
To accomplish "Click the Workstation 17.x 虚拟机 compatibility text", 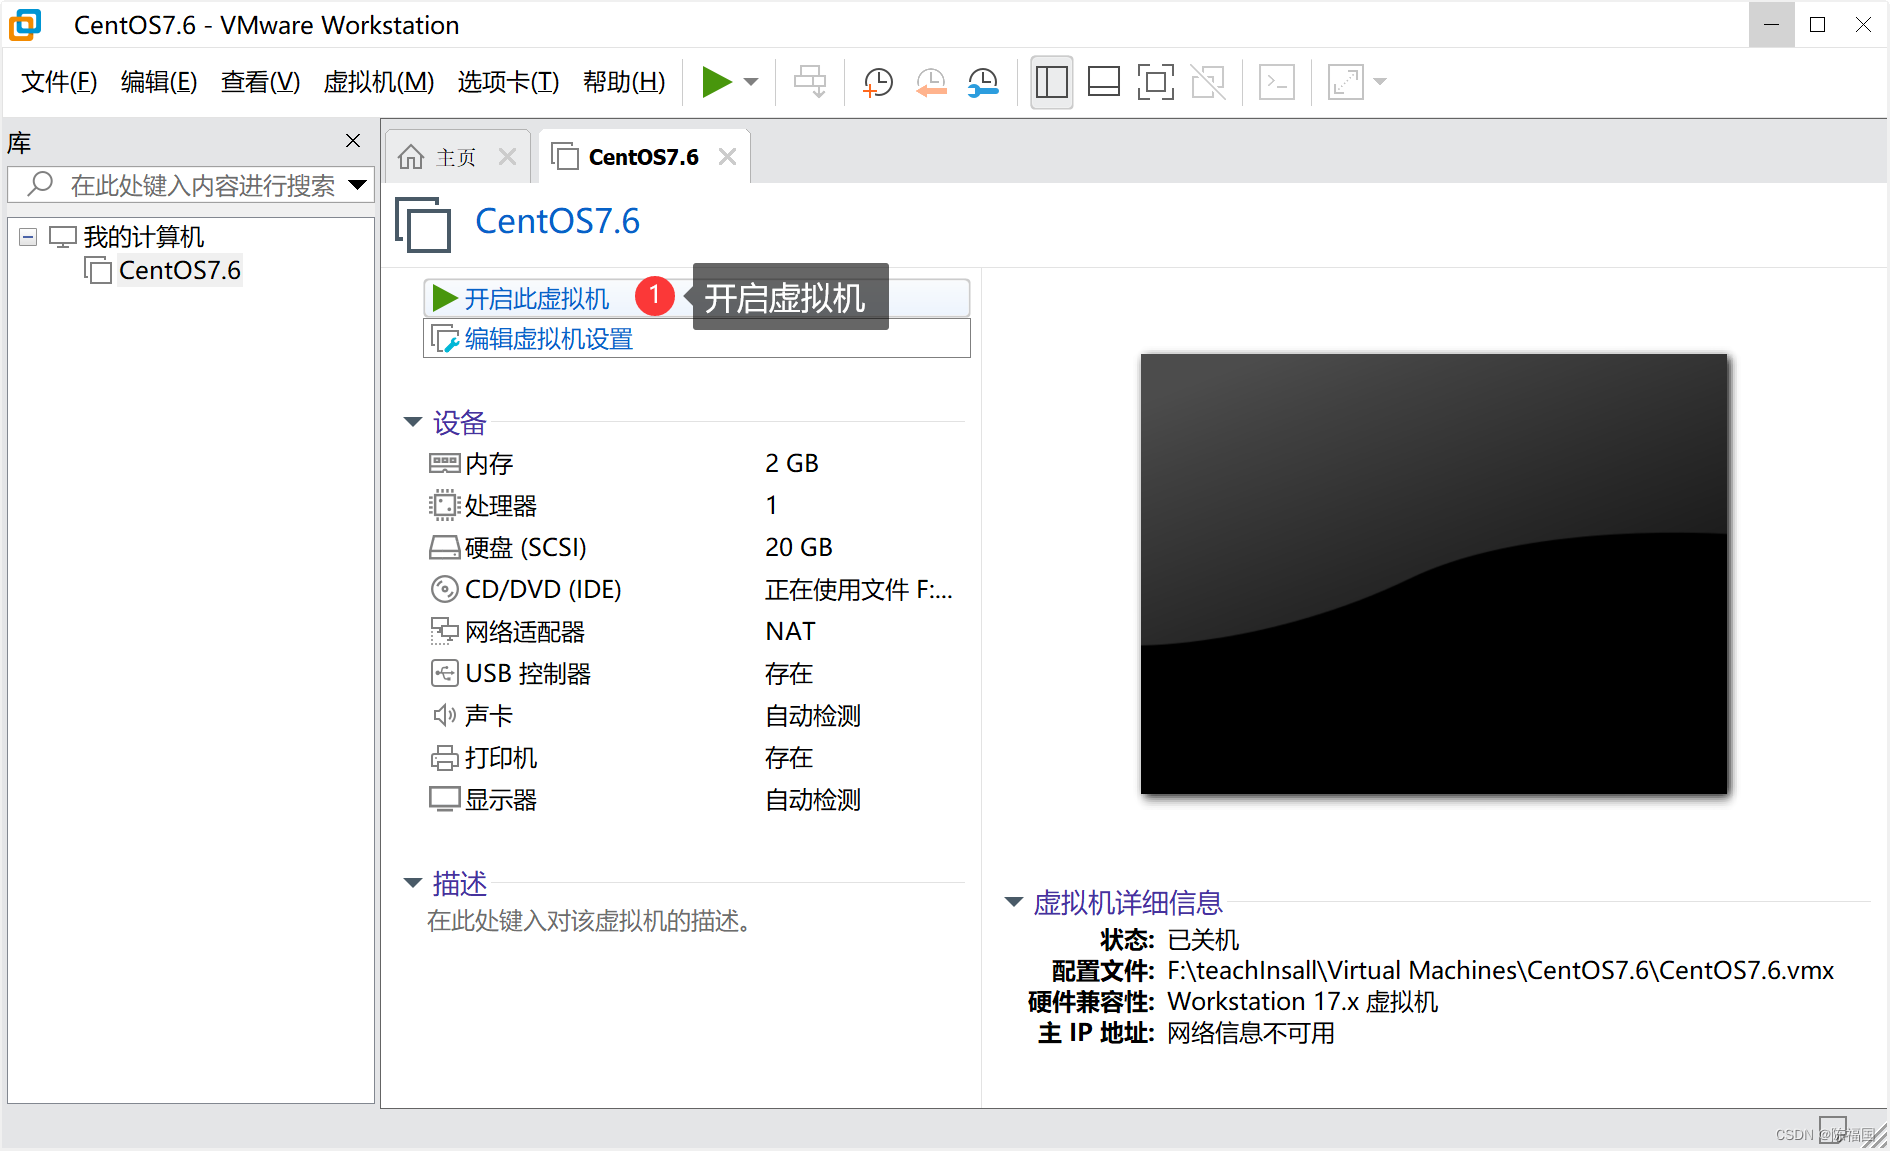I will (1302, 1002).
